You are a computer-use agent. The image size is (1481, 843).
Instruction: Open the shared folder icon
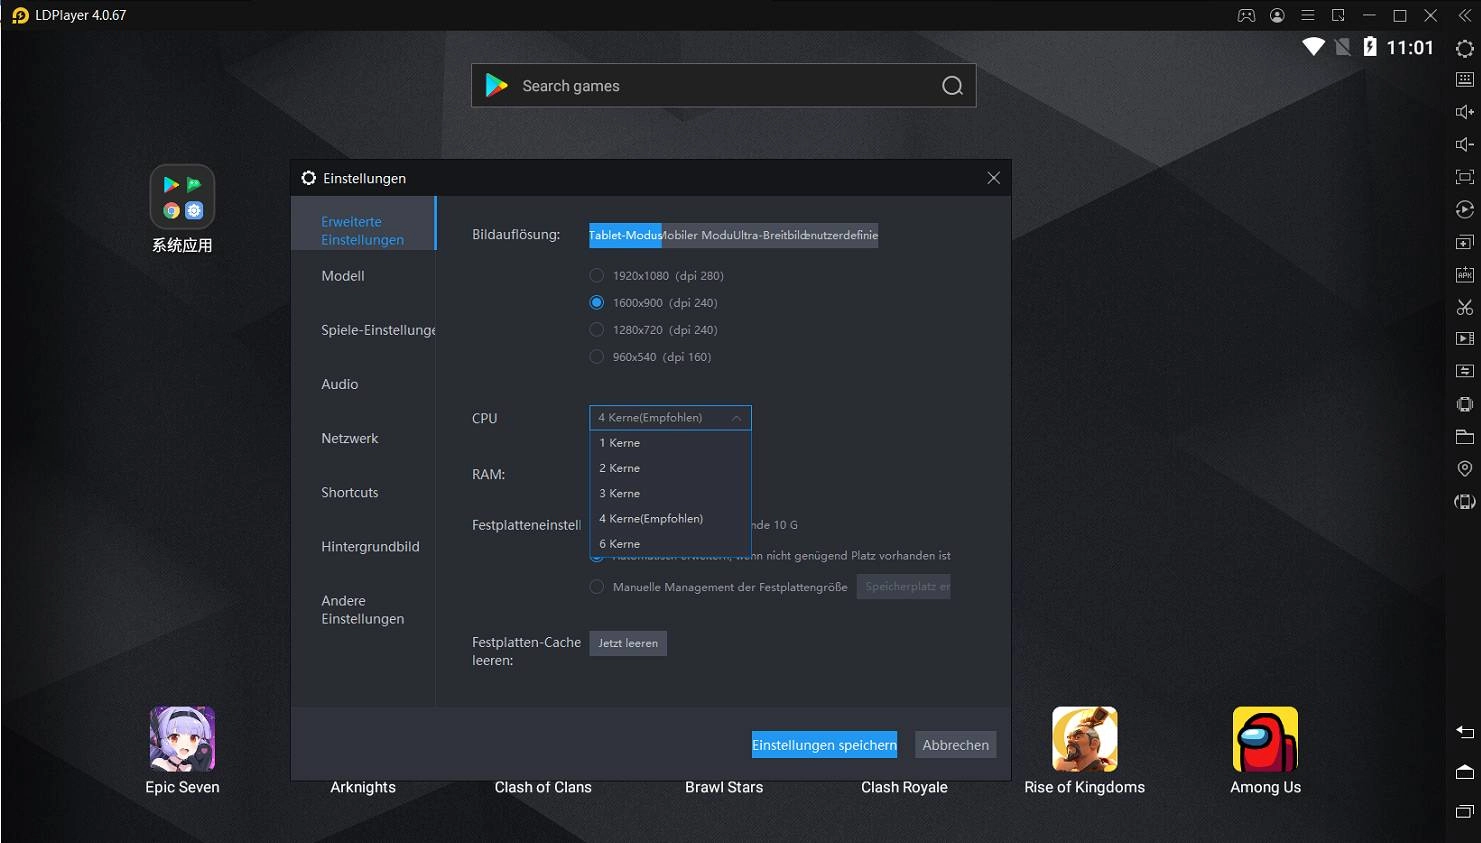point(1465,437)
